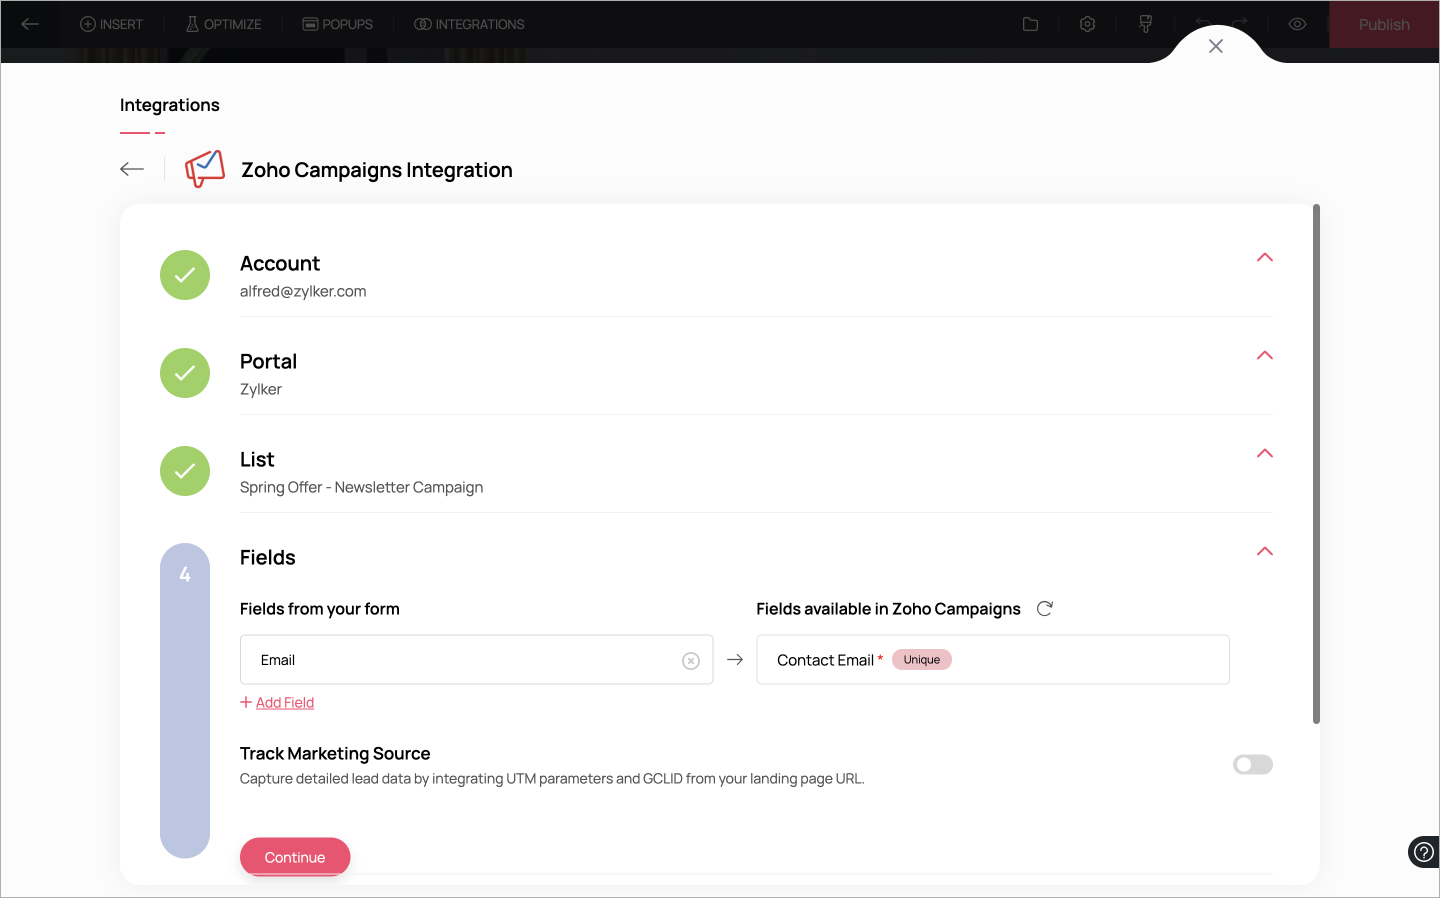Screen dimensions: 1440x898
Task: Click the Portal step green checkmark
Action: click(x=185, y=373)
